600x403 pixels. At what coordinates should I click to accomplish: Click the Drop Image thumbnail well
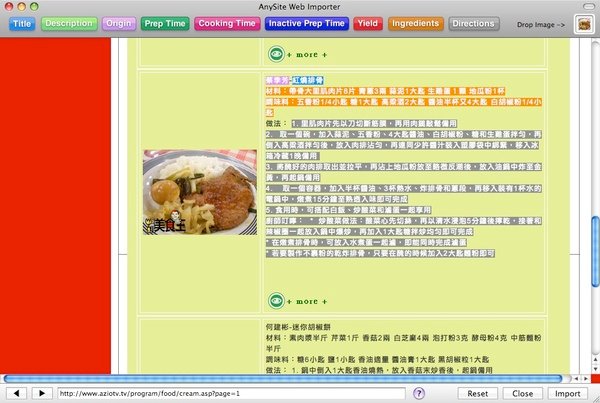(584, 24)
